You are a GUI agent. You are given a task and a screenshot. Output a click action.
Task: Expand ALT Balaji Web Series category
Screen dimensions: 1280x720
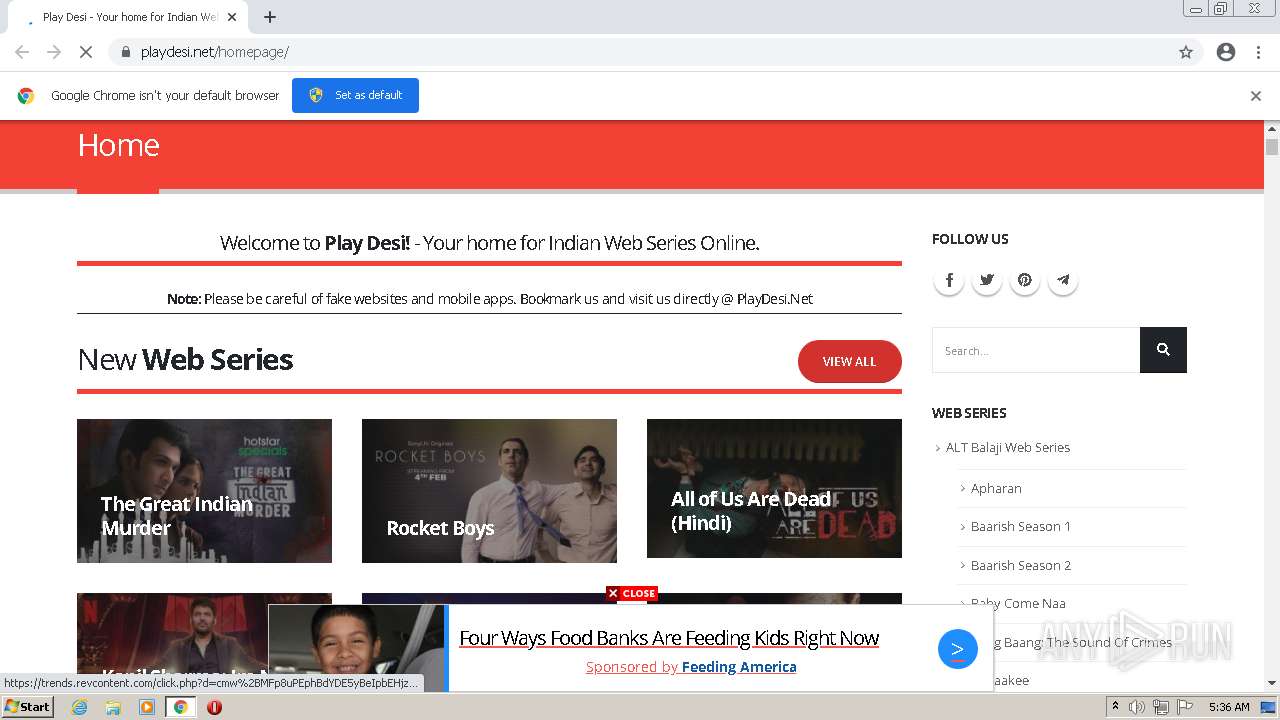click(1008, 447)
